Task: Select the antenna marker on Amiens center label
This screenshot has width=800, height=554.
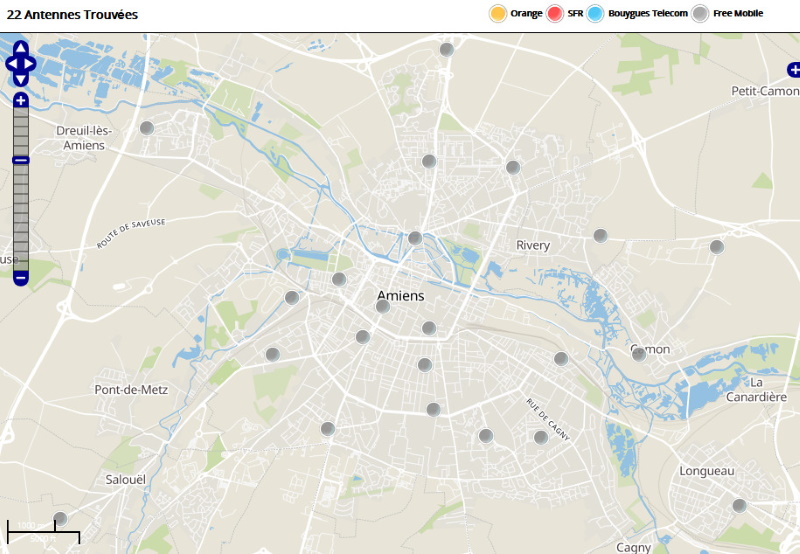Action: click(382, 306)
